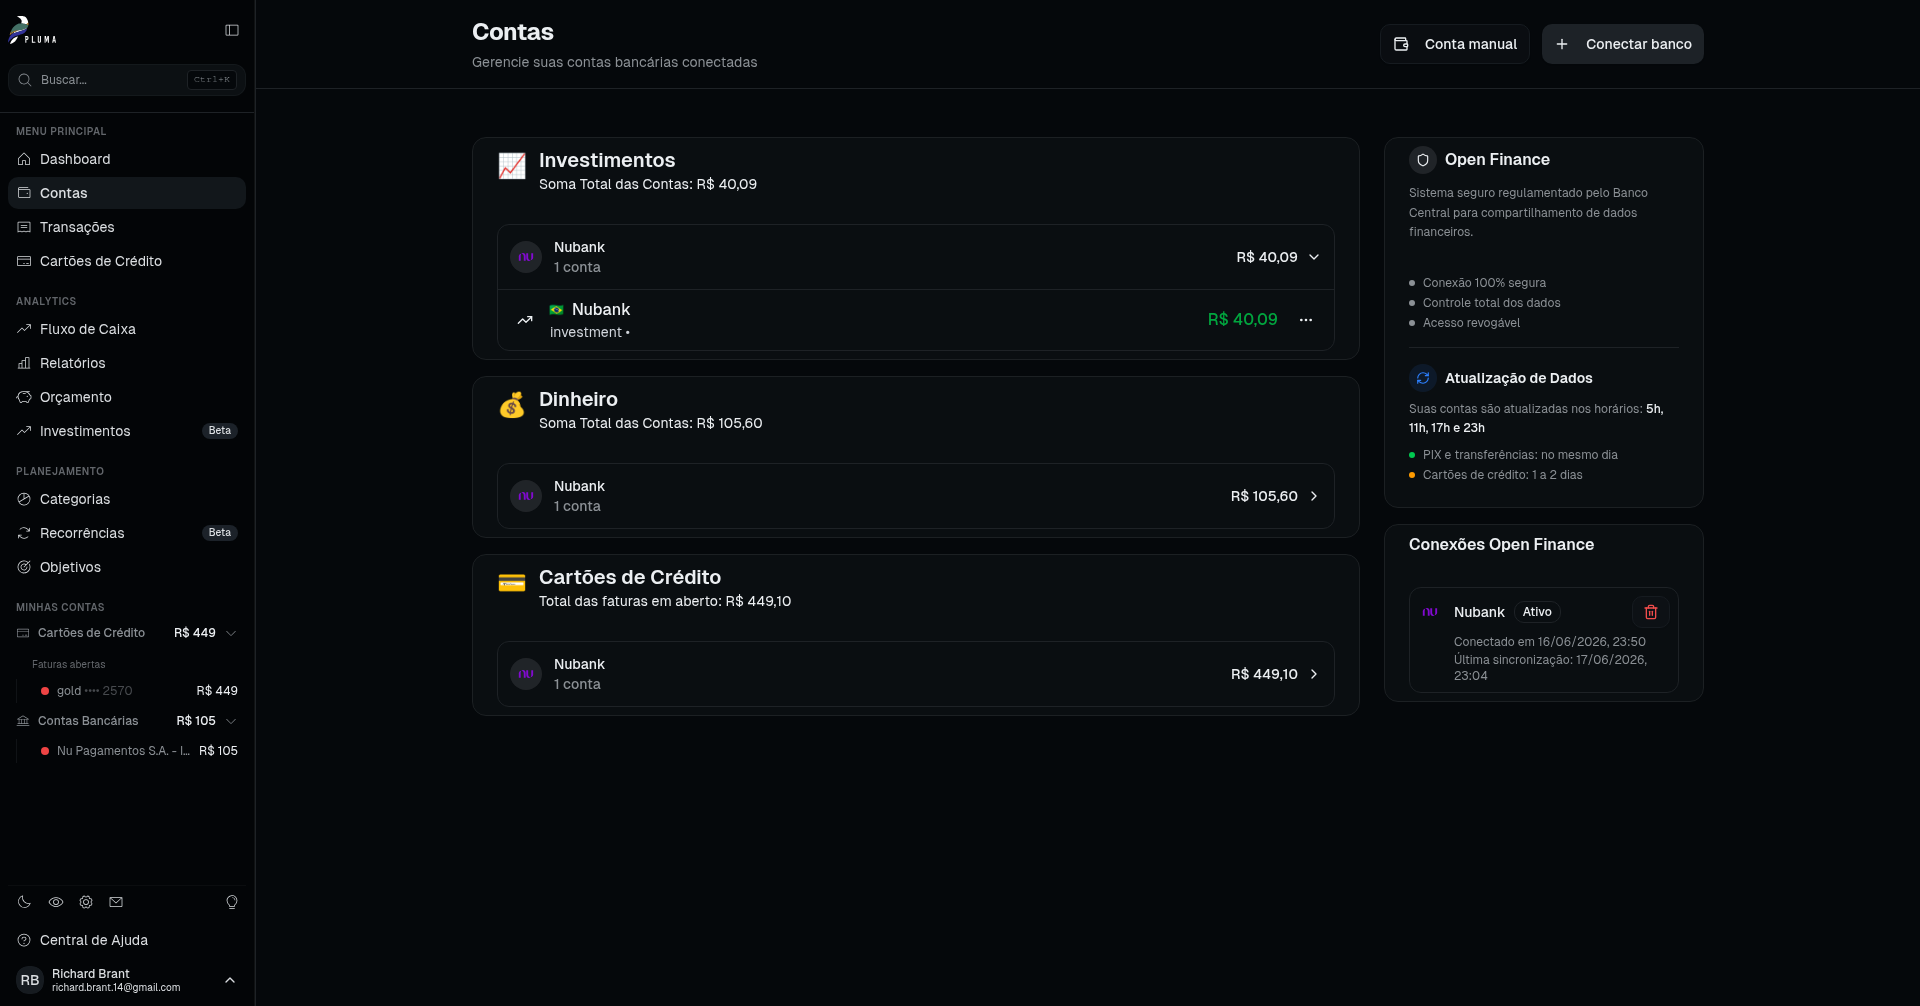Image resolution: width=1920 pixels, height=1006 pixels.
Task: Delete Nubank connection trash icon
Action: pos(1651,612)
